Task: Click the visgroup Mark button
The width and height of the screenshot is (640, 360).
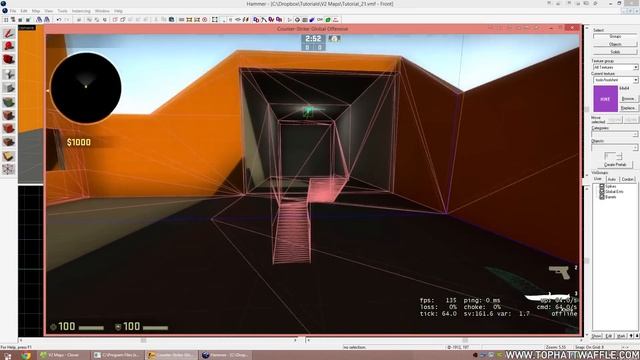Action: [621, 336]
